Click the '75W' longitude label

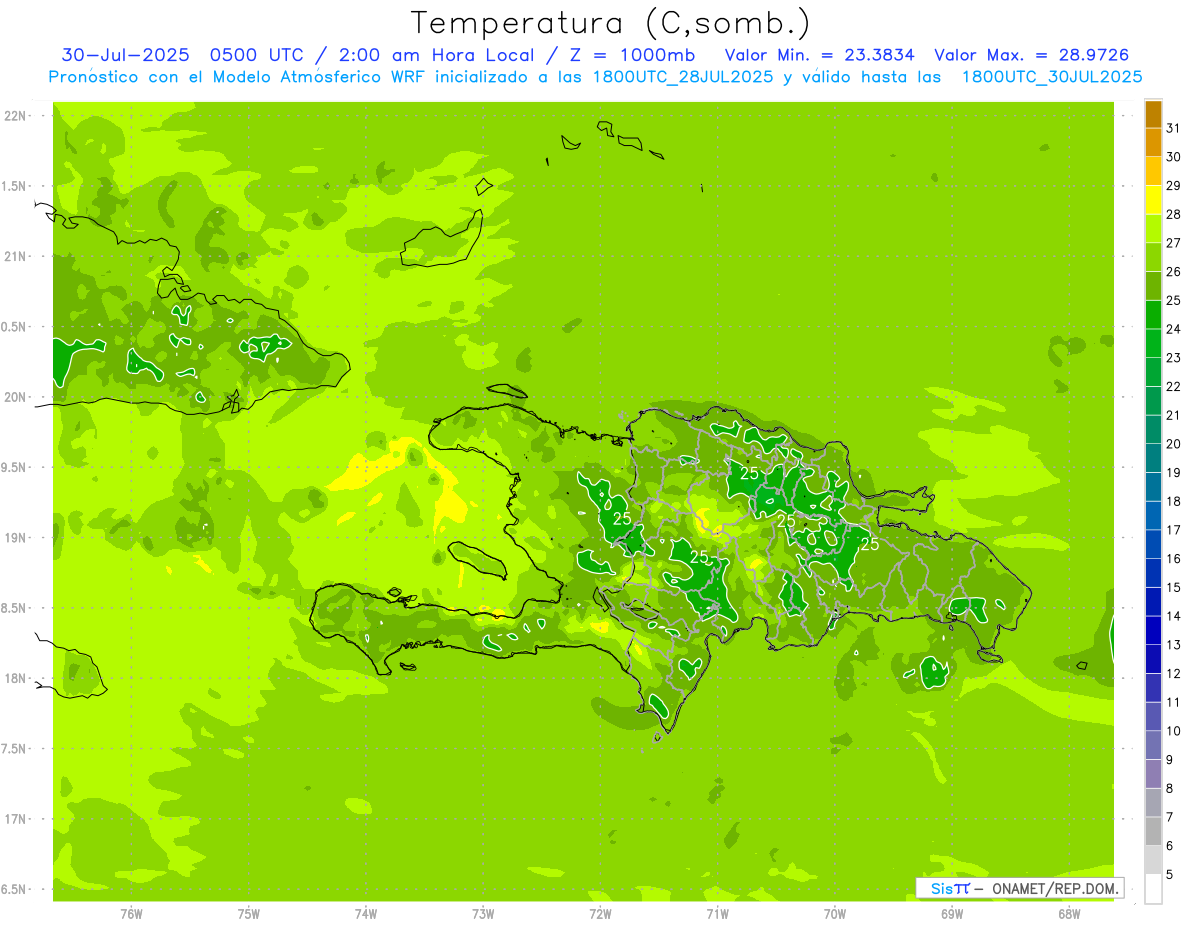coord(249,914)
